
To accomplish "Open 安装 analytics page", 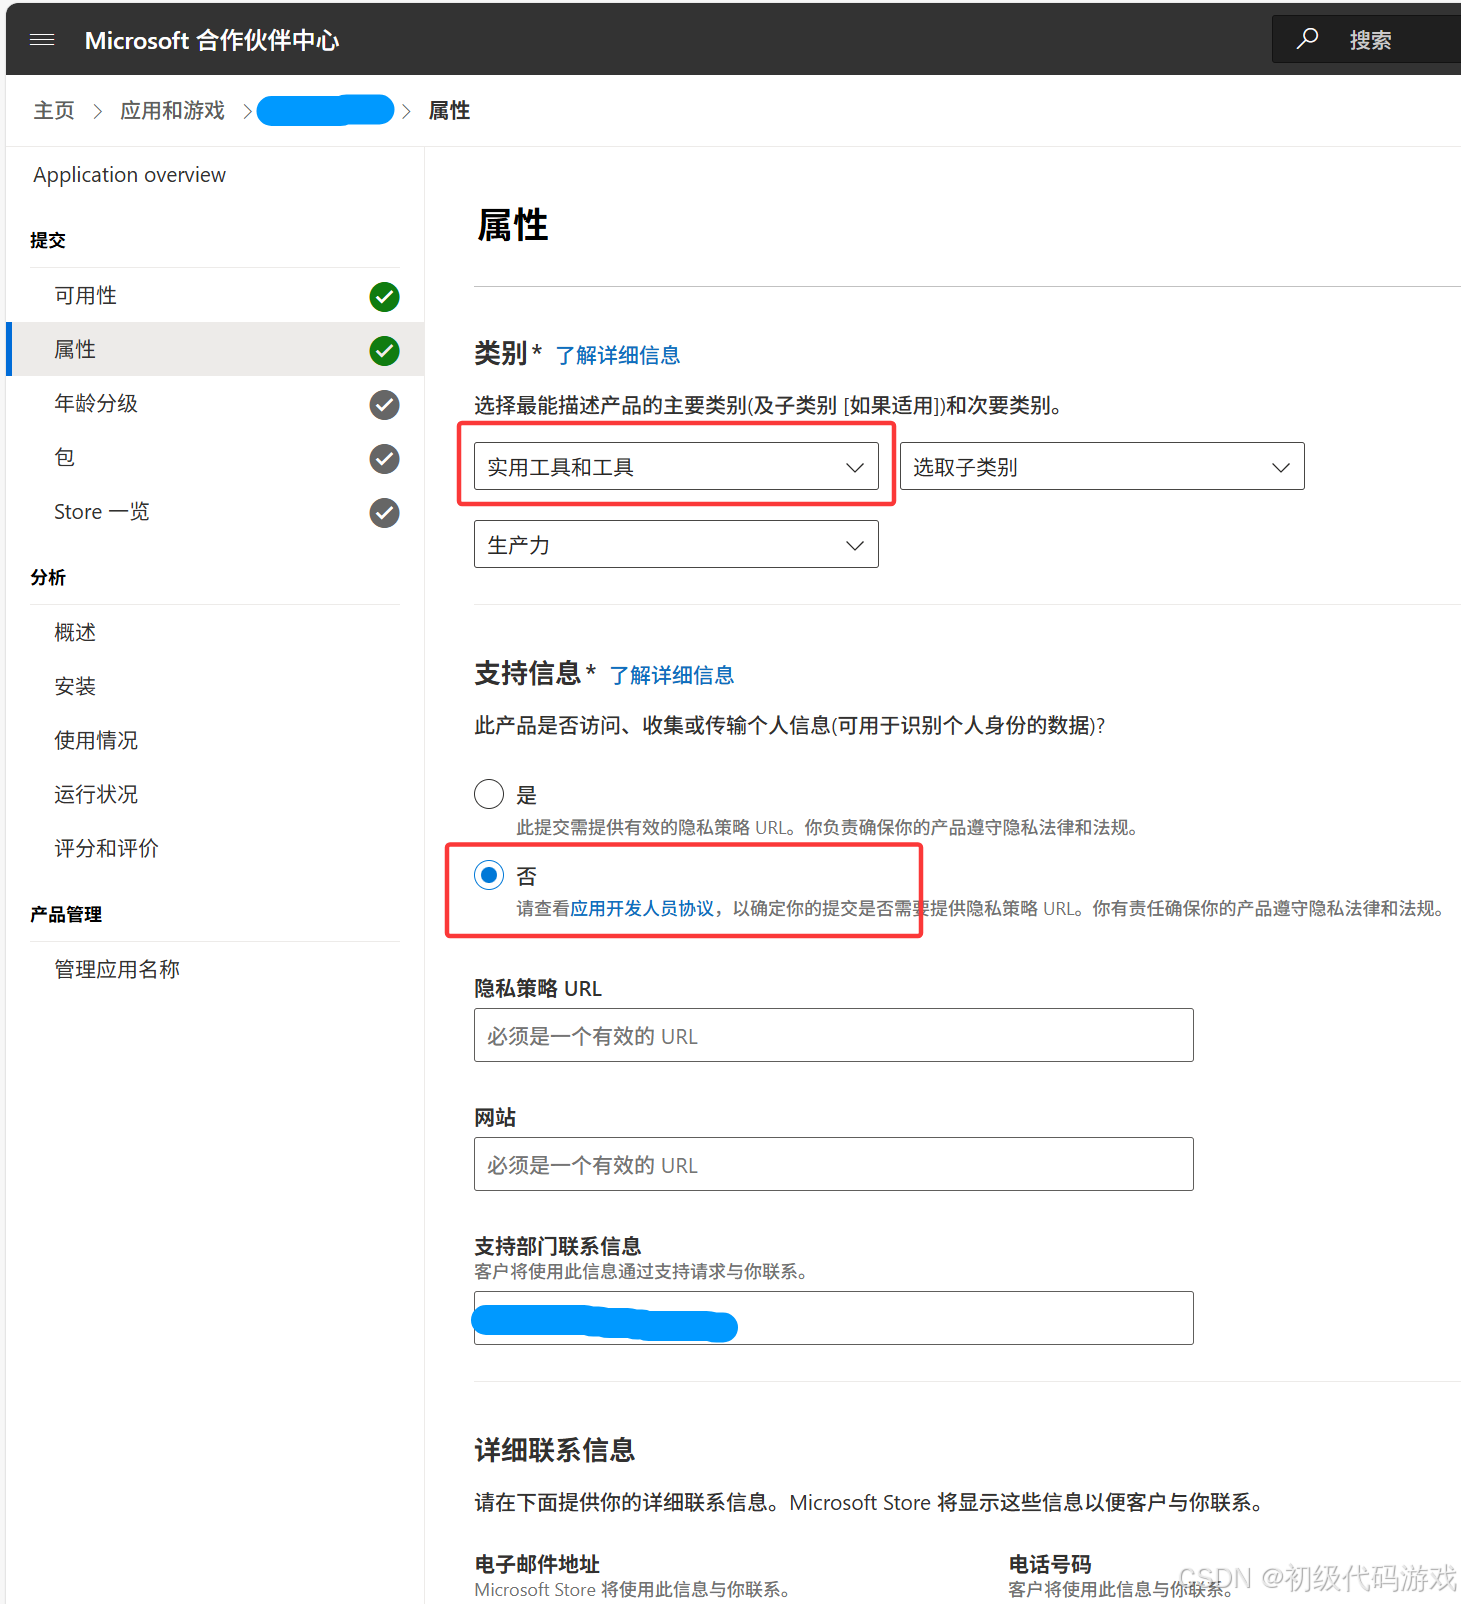I will [x=75, y=687].
